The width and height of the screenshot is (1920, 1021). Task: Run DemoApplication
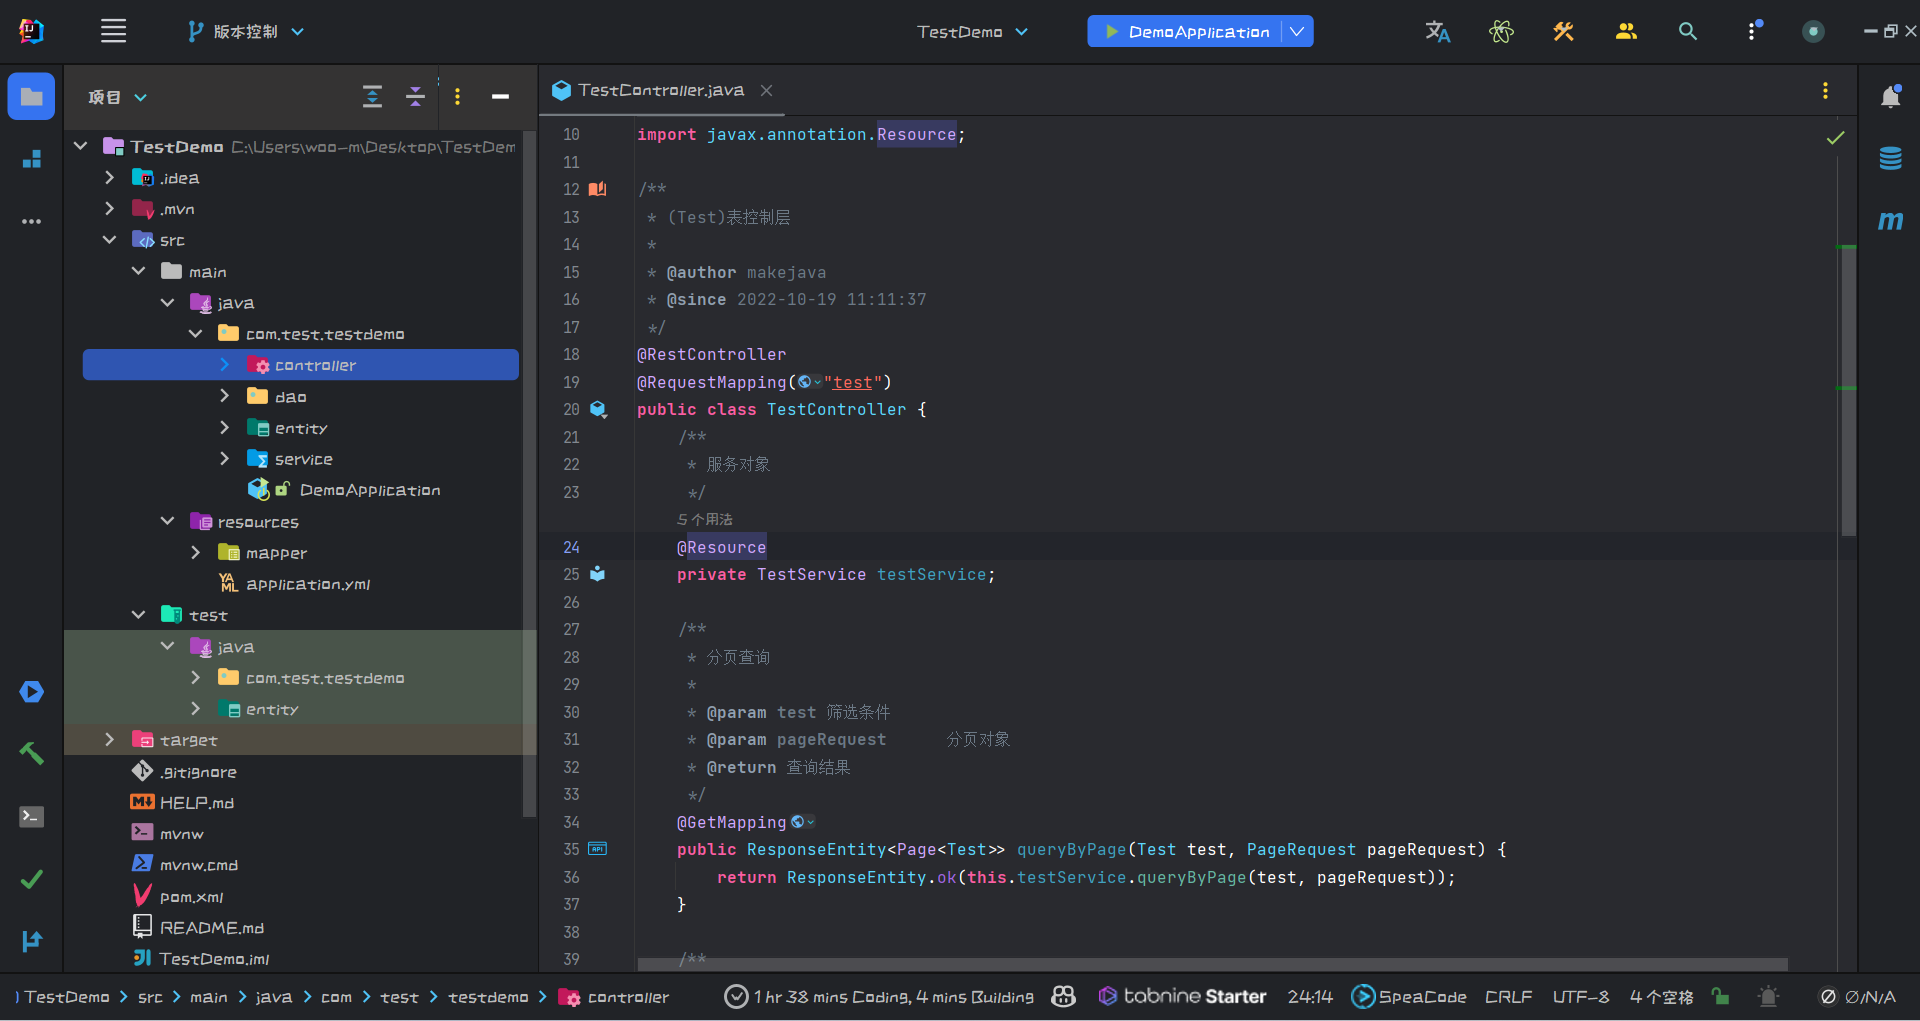pos(1186,32)
